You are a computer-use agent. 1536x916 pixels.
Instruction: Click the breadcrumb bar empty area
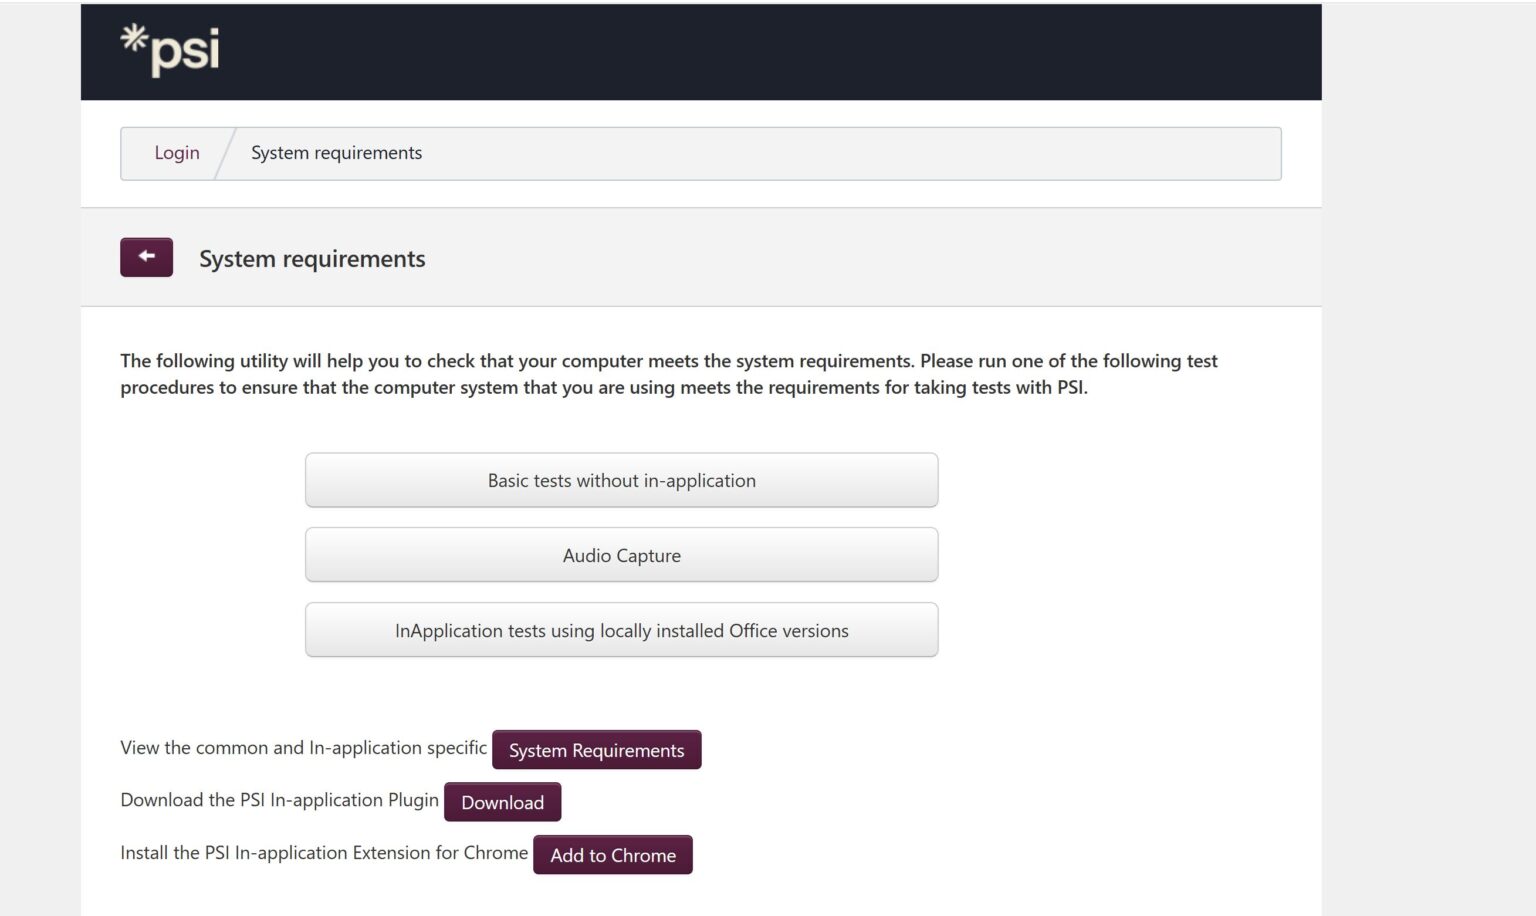850,153
